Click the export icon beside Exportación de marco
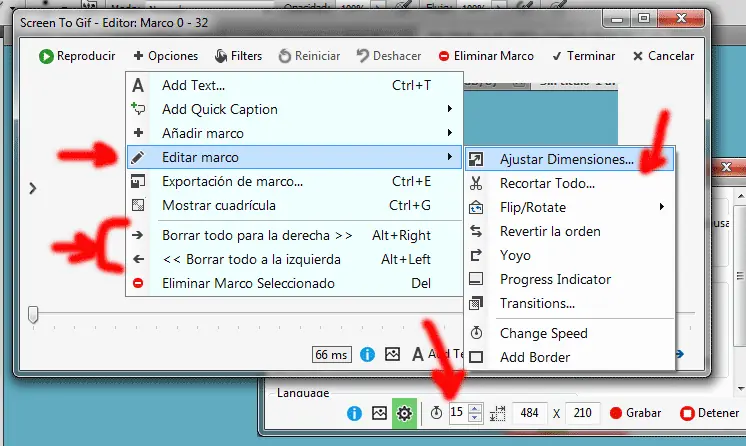 point(138,181)
